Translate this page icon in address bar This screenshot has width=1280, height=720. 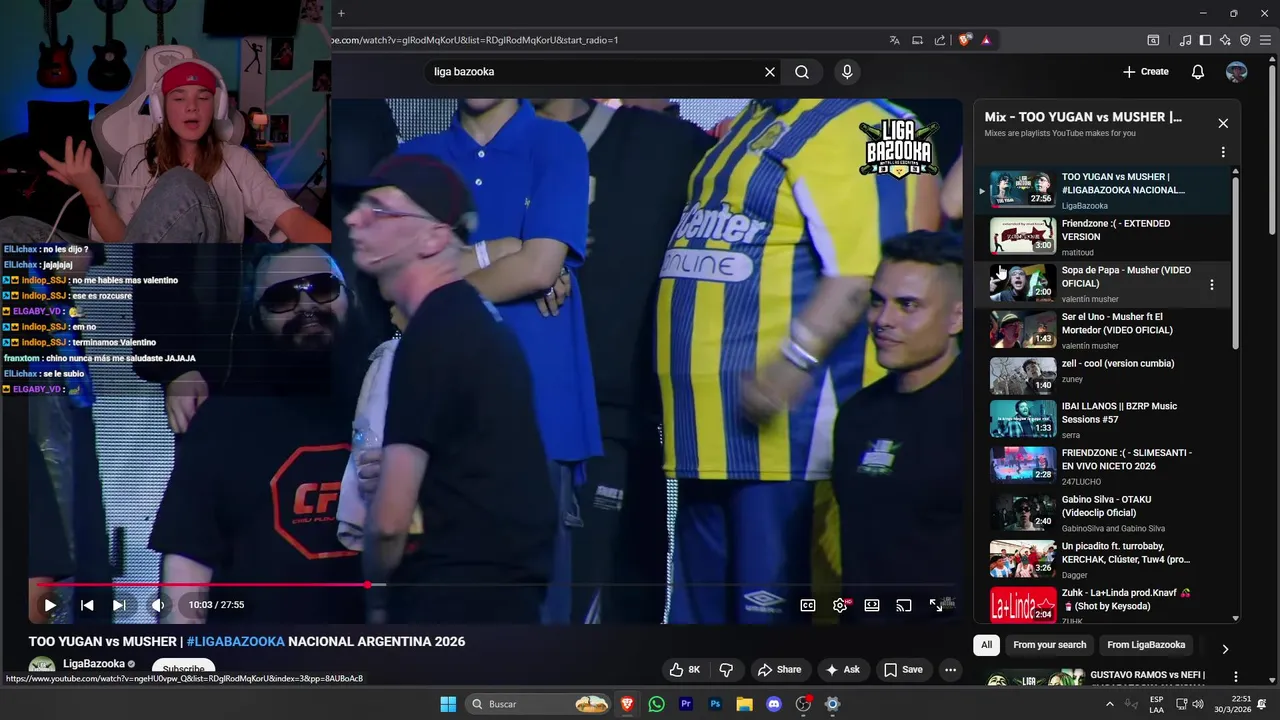894,40
